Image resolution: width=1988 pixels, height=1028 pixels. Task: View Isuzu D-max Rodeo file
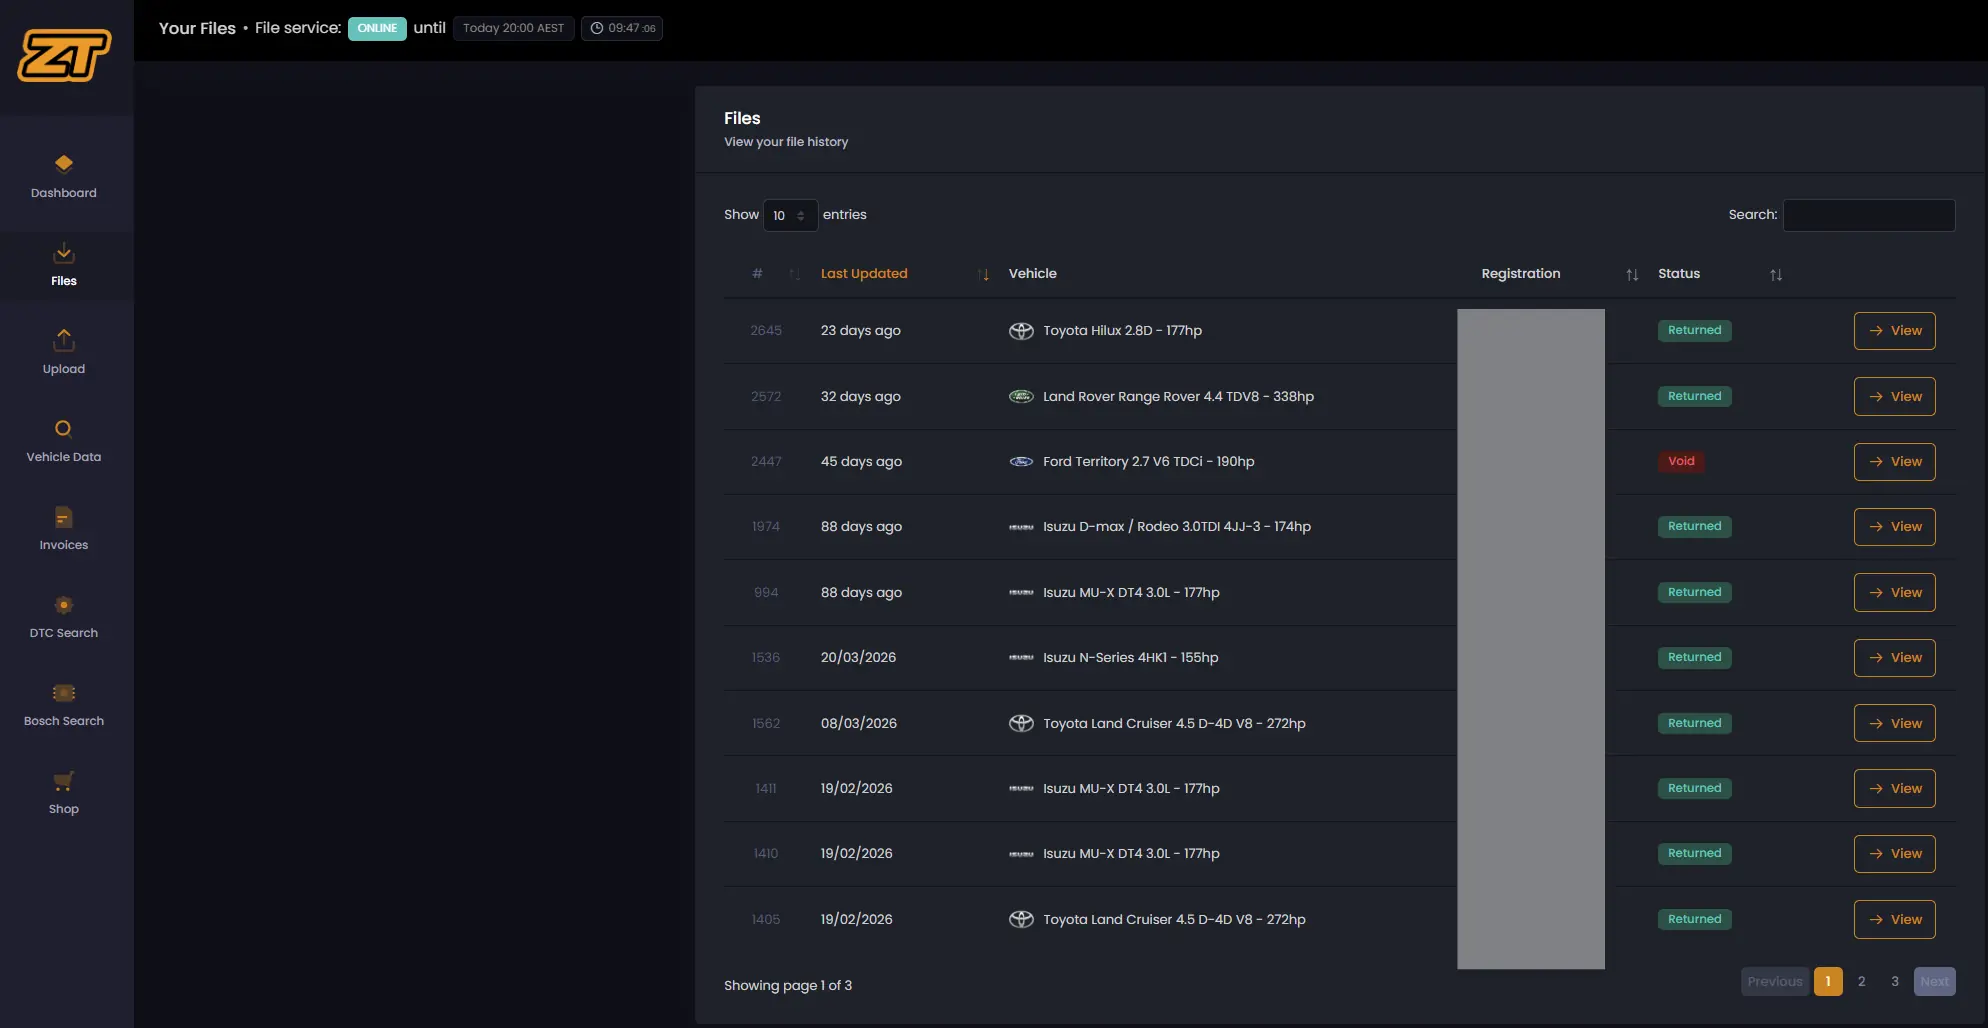click(1894, 527)
